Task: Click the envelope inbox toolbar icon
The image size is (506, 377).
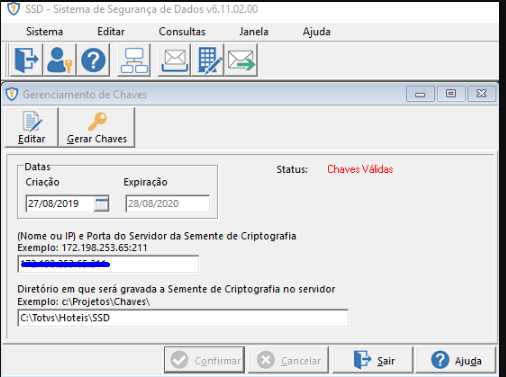Action: pyautogui.click(x=174, y=60)
